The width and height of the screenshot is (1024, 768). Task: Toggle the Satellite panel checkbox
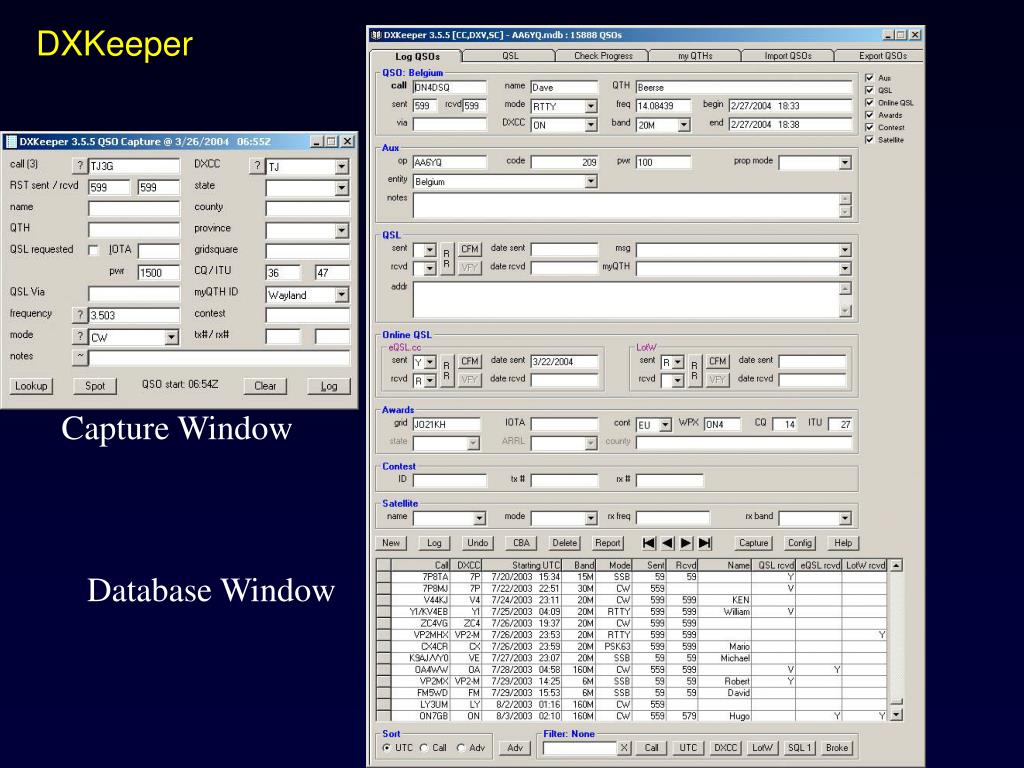coord(869,140)
